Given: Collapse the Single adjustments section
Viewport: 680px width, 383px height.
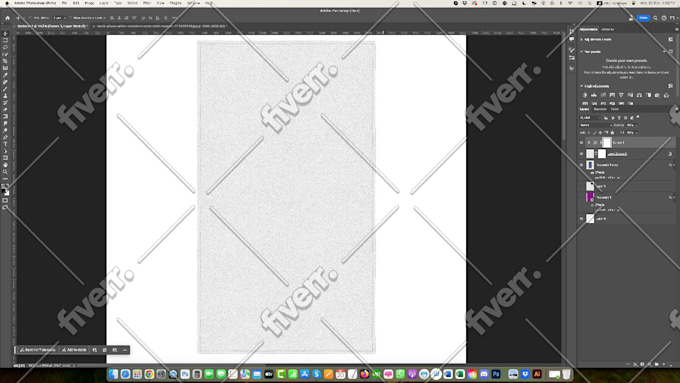Looking at the screenshot, I should point(582,86).
